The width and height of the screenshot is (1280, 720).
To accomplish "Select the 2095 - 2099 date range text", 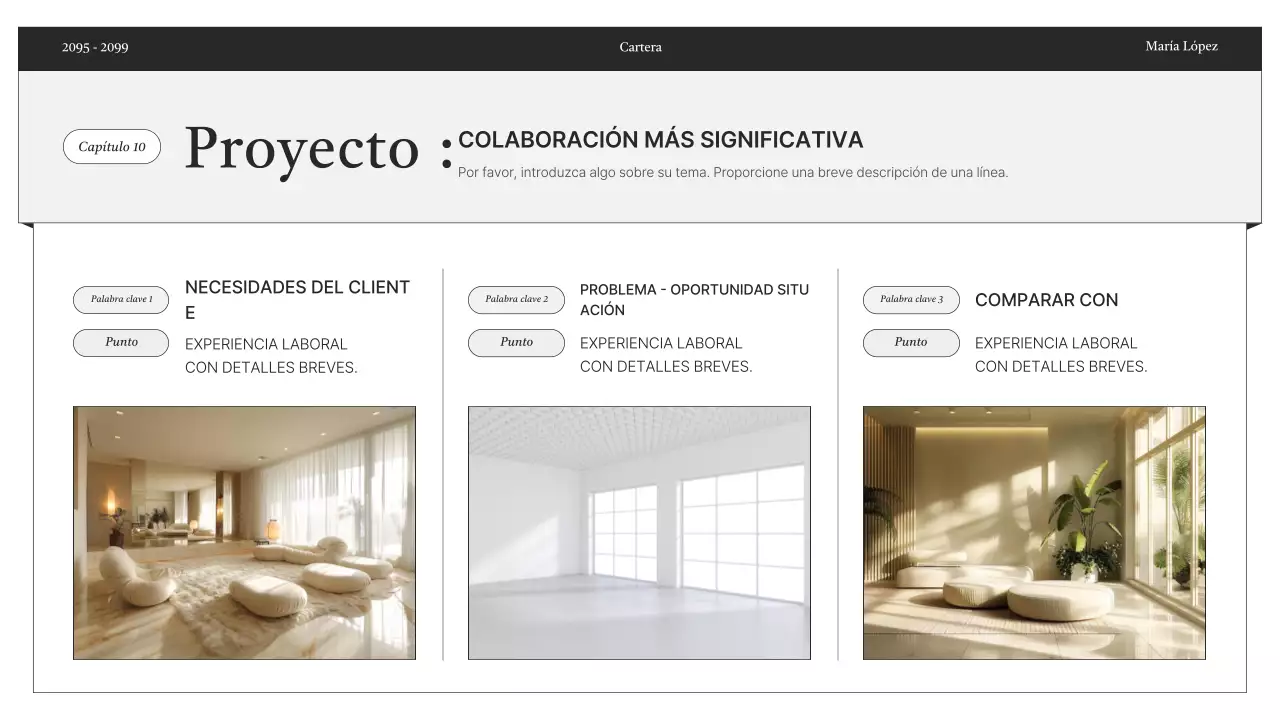I will 95,47.
